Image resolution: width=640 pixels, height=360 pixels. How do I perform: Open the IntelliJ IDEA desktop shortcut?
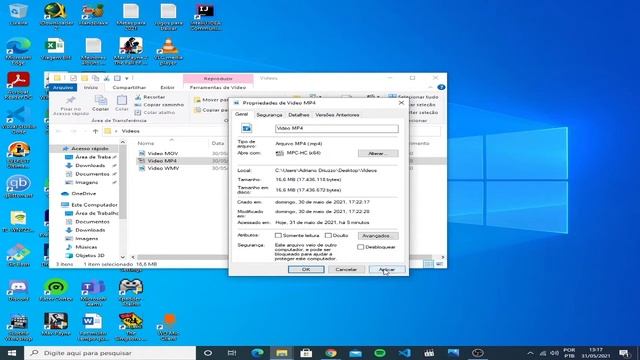[205, 16]
